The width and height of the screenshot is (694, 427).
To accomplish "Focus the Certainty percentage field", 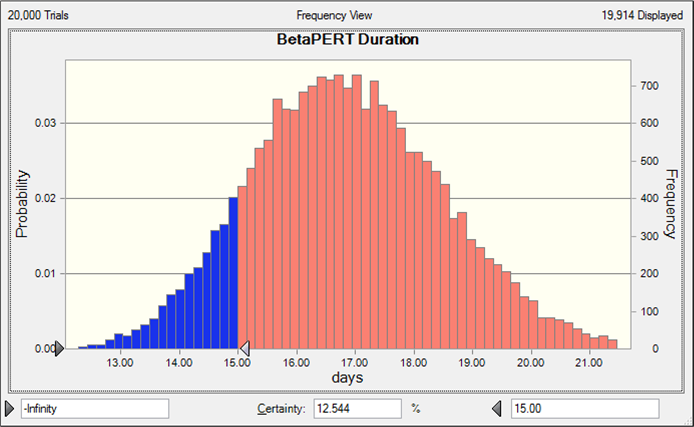I will (x=358, y=408).
